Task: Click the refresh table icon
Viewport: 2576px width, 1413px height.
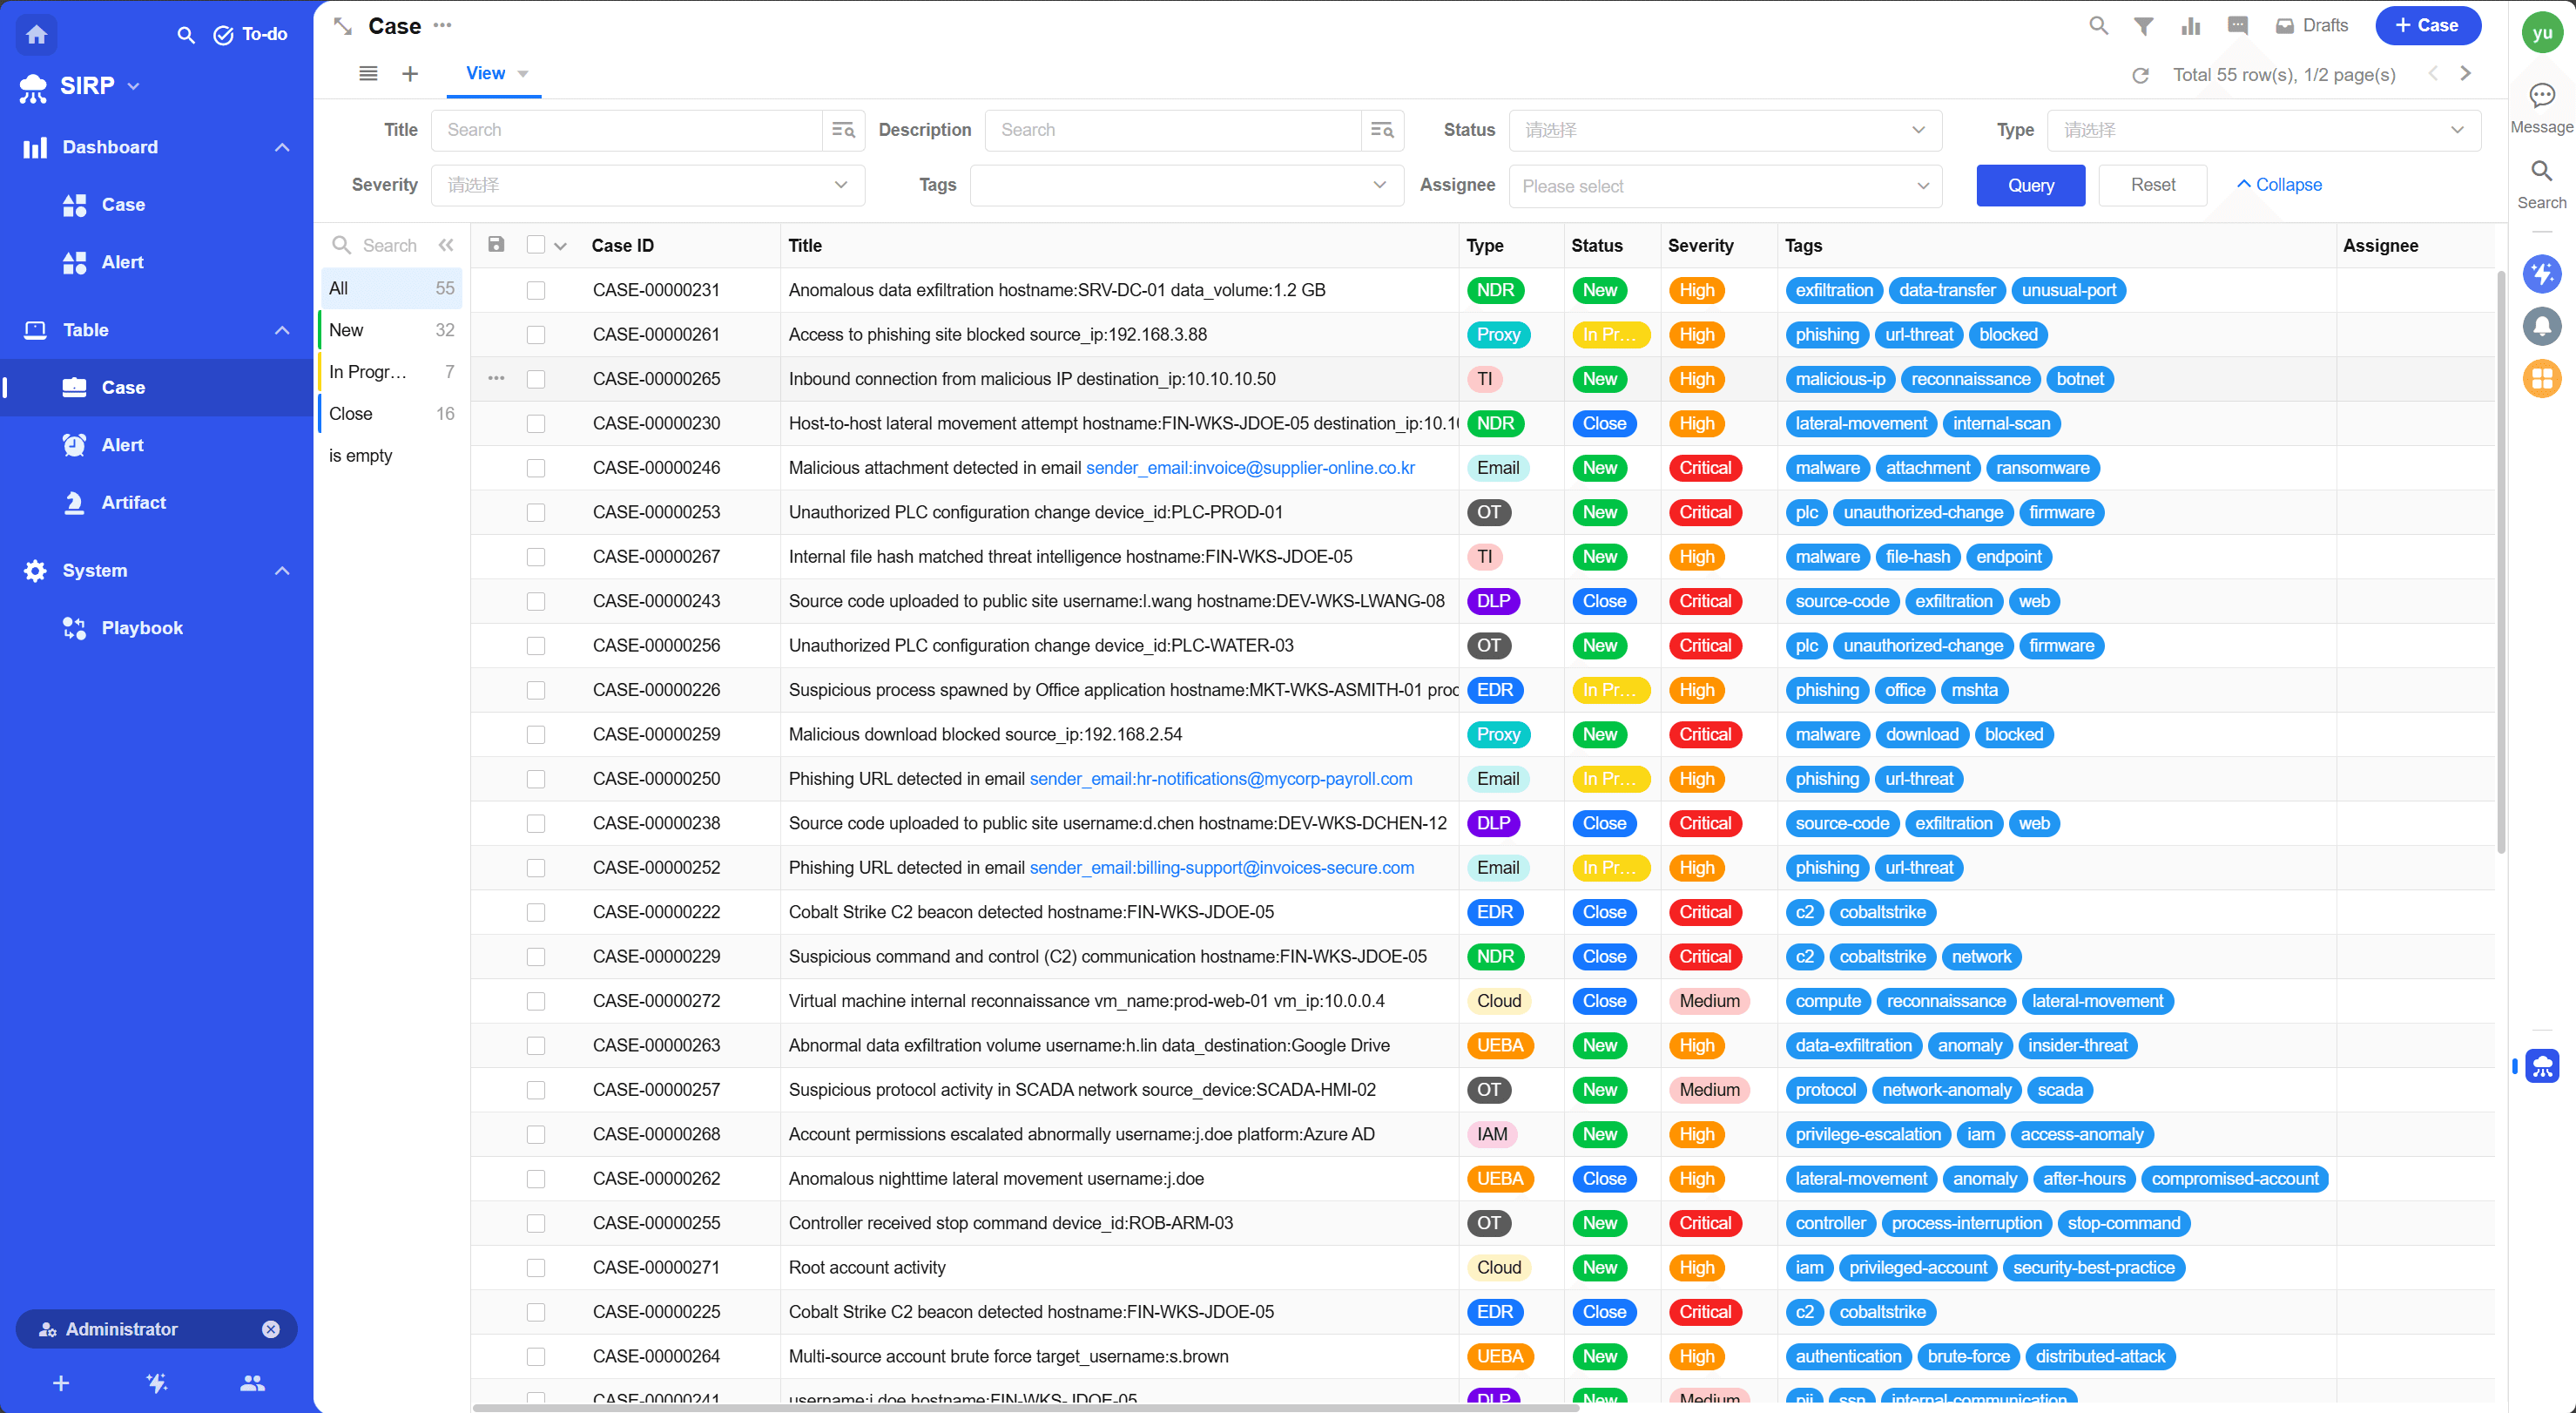Action: pos(2140,75)
